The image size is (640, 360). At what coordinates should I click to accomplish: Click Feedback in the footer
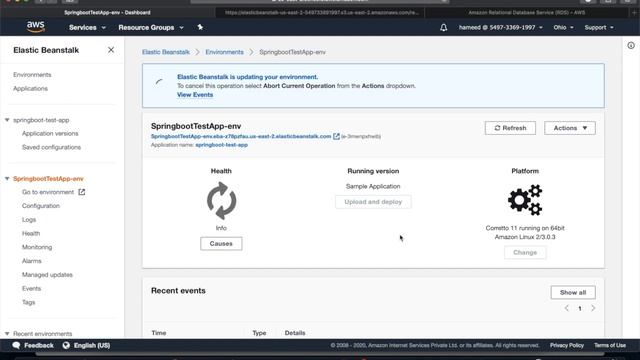(x=33, y=346)
